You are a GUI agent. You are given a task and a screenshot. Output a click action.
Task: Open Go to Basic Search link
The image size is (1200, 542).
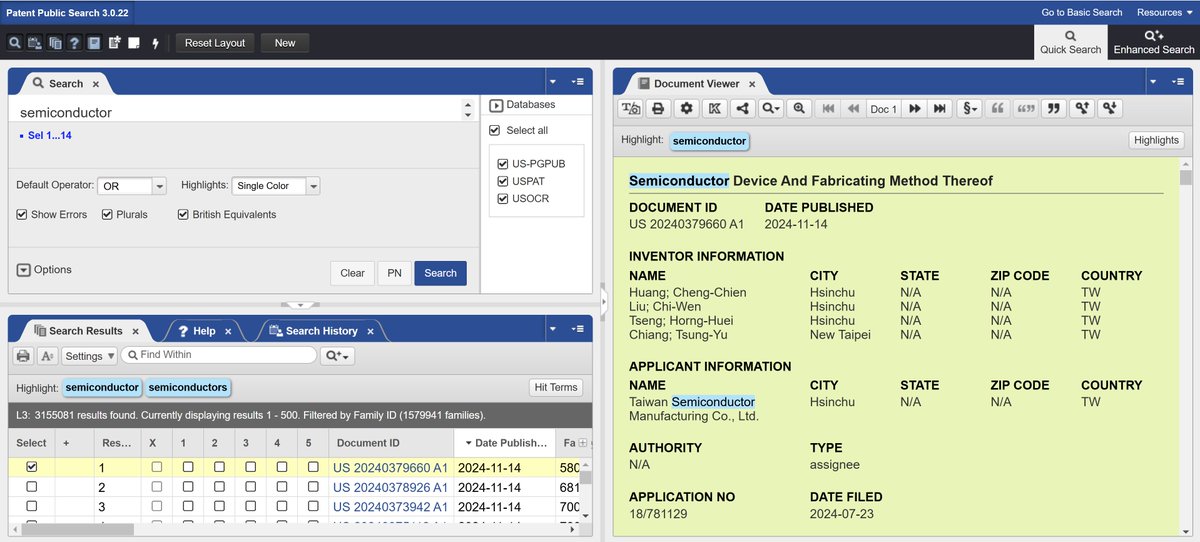click(1082, 12)
